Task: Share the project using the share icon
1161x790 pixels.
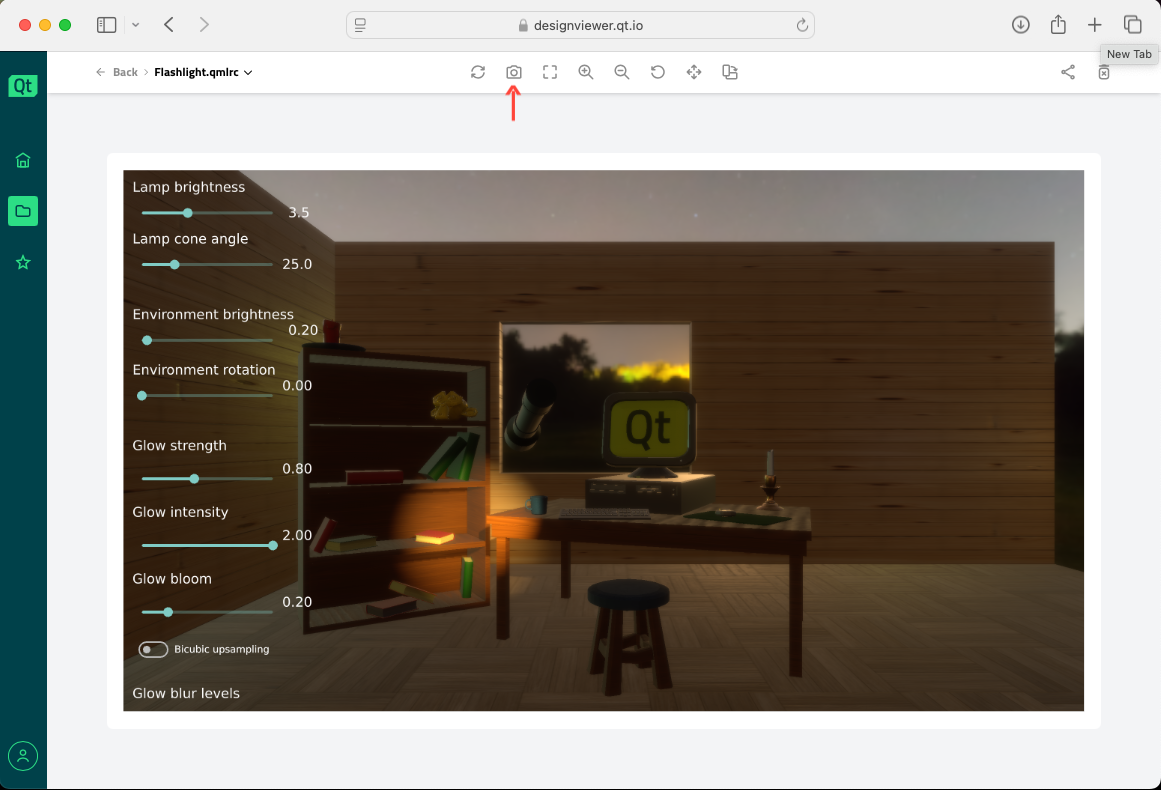Action: pos(1068,72)
